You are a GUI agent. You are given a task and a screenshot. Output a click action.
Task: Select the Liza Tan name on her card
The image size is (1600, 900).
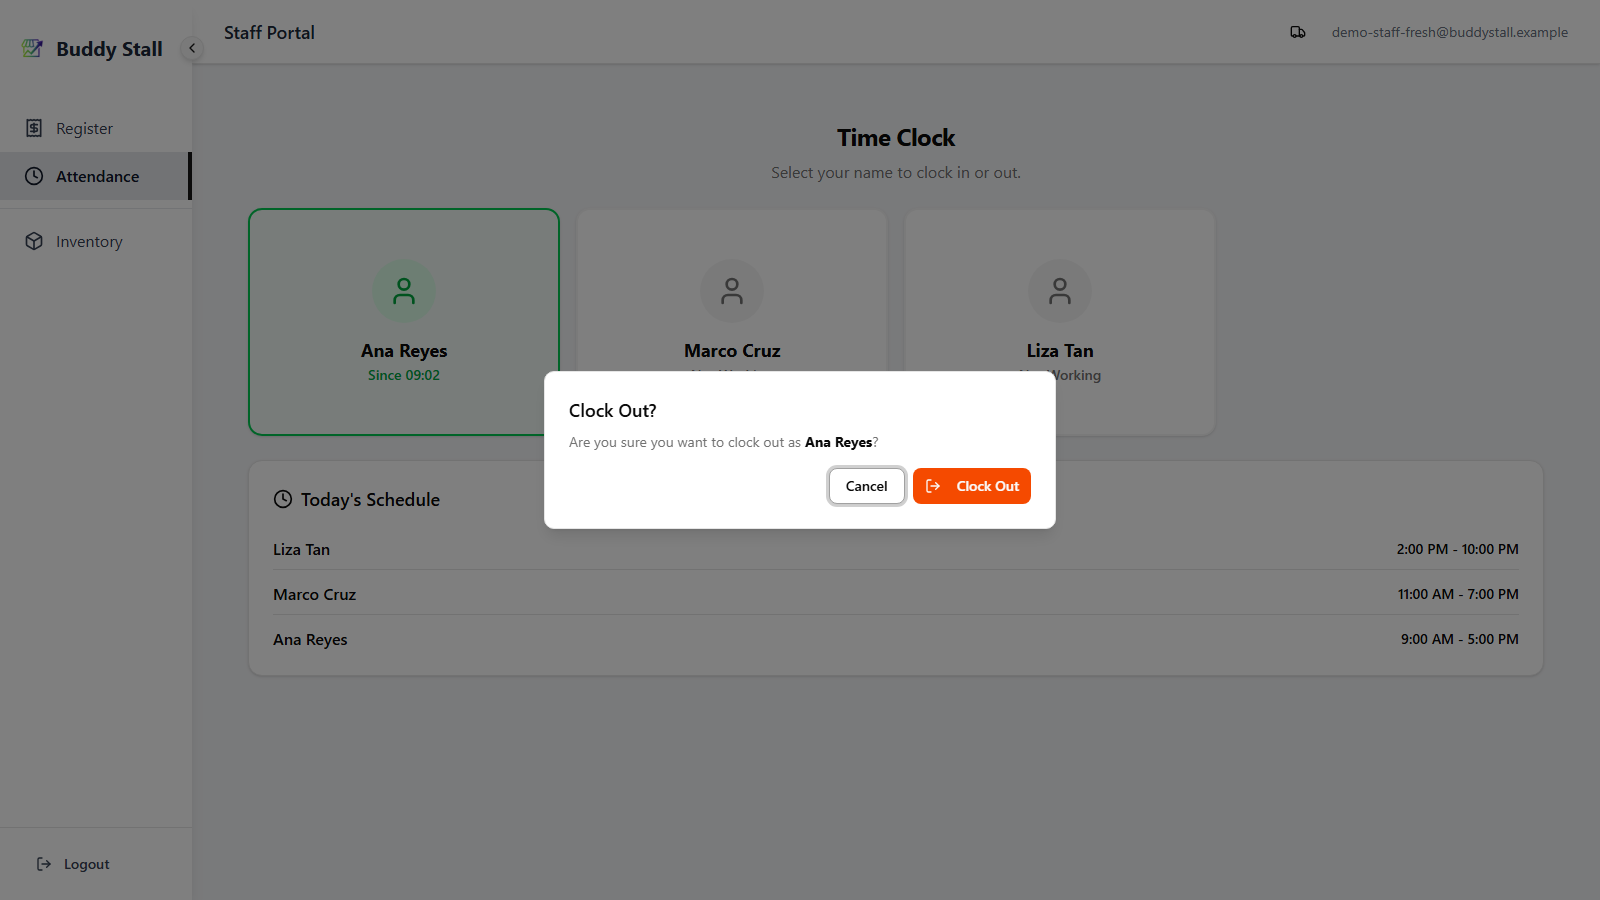(x=1060, y=351)
